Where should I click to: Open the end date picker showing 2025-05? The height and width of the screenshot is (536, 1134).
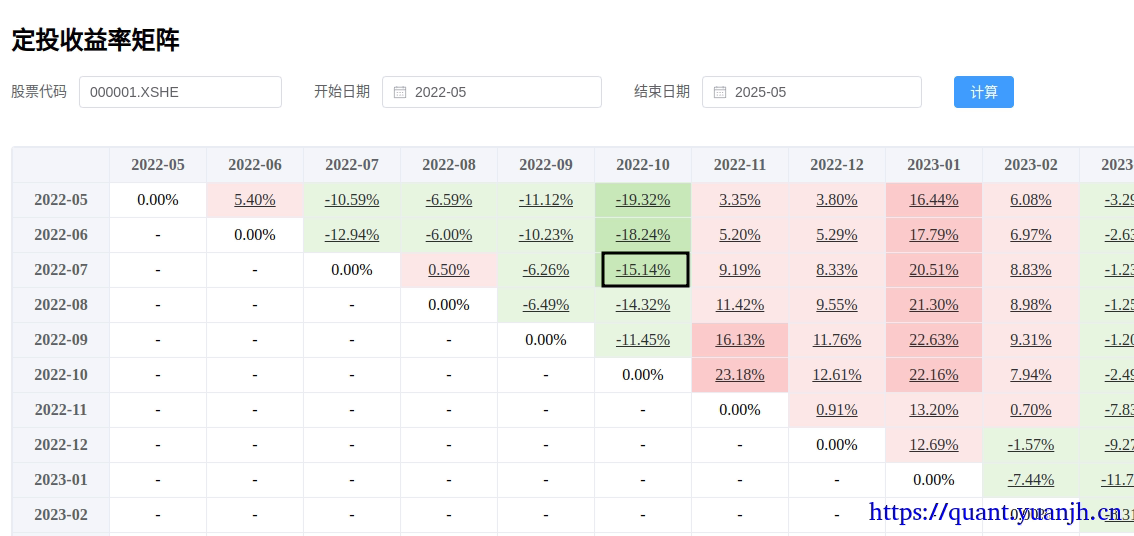820,92
